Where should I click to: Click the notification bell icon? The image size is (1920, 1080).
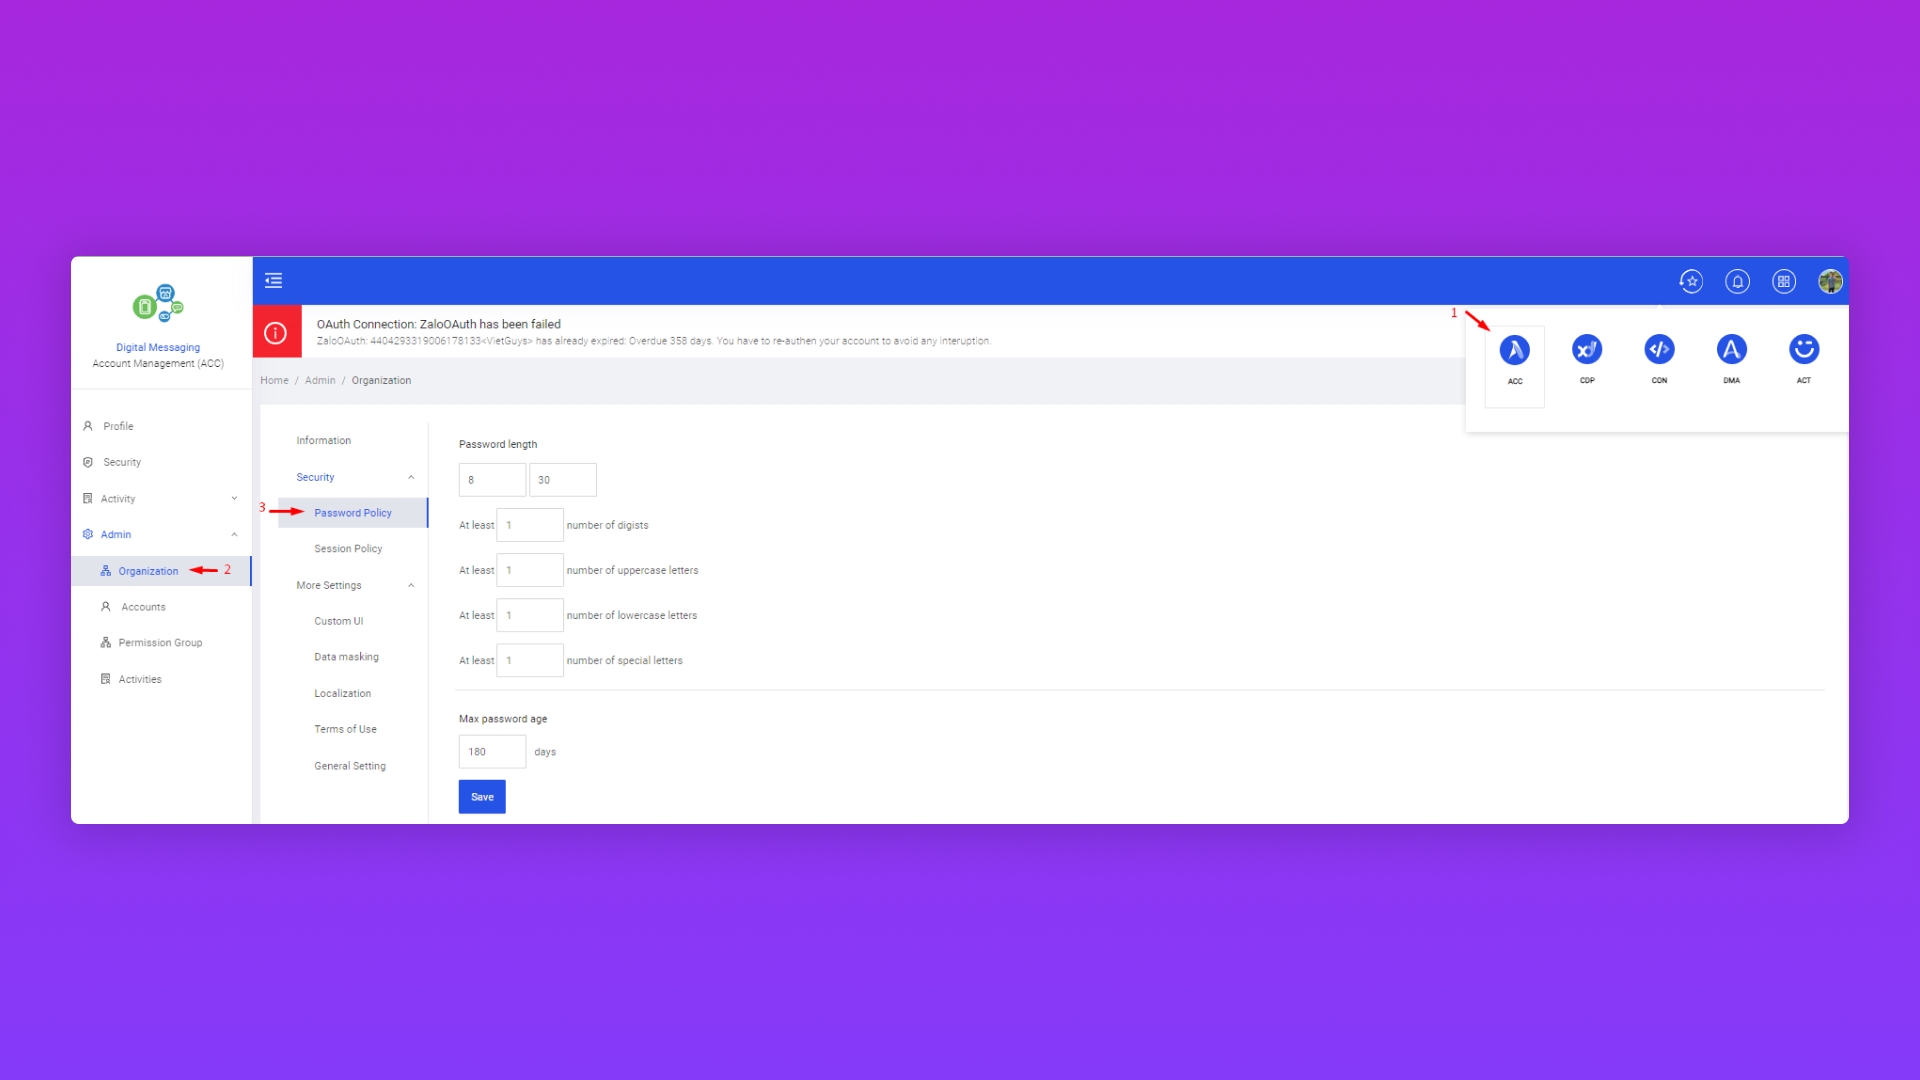coord(1737,282)
